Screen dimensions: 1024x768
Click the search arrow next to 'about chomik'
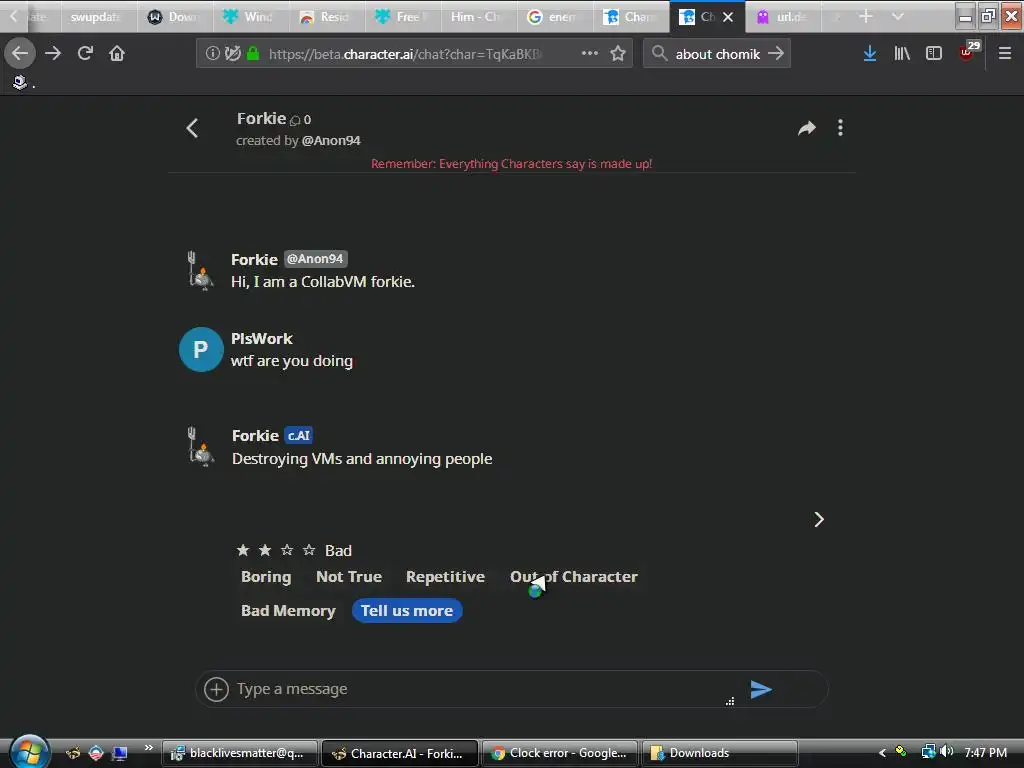tap(776, 54)
